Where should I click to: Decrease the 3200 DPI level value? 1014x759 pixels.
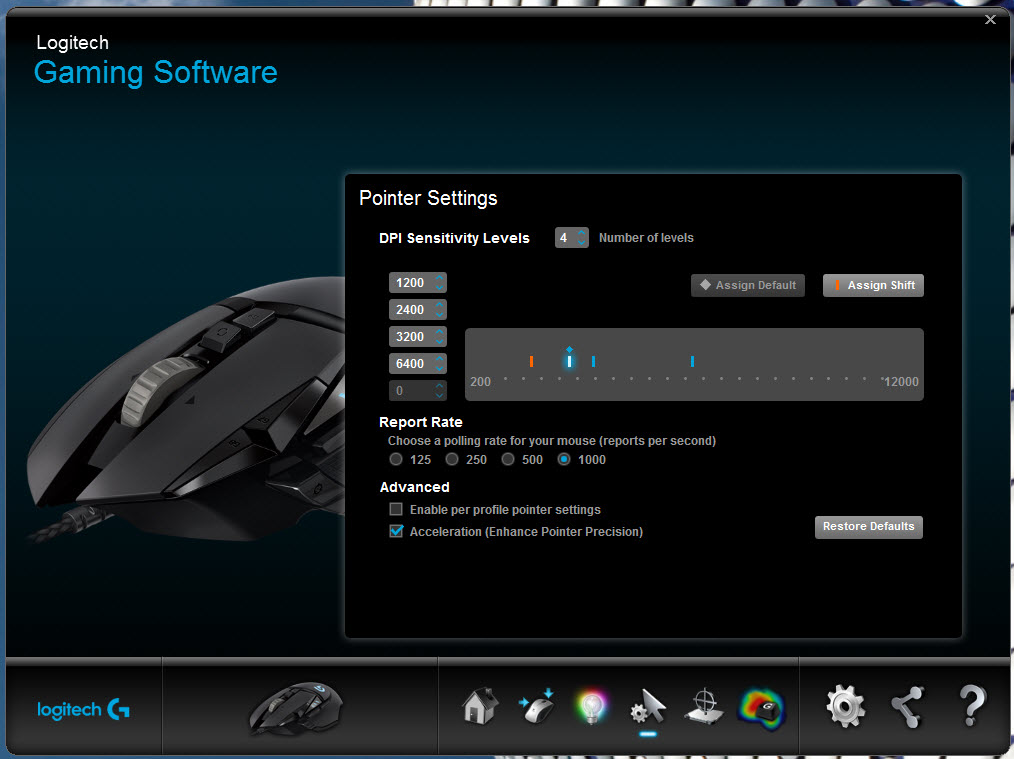pos(439,341)
